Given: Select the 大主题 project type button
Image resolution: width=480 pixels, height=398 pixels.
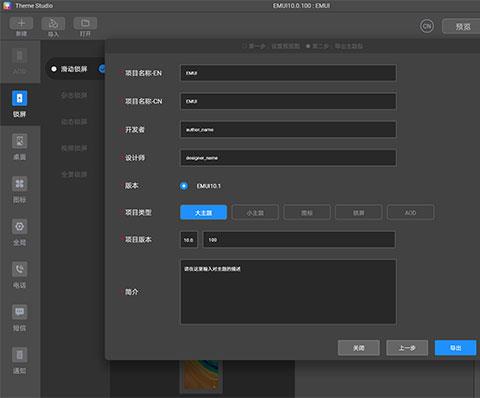Looking at the screenshot, I should 203,213.
